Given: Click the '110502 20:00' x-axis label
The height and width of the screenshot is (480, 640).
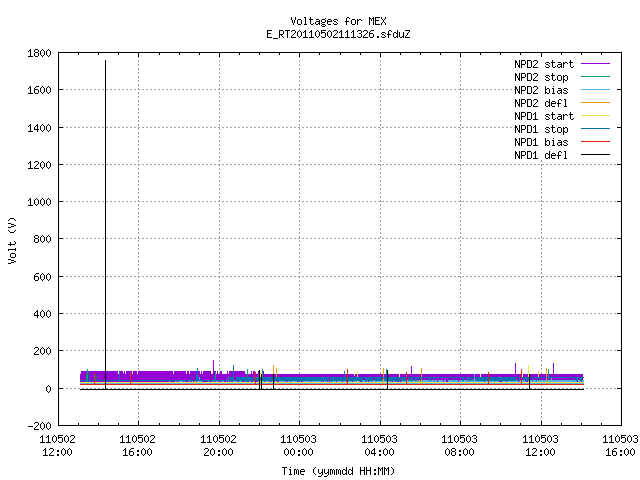Looking at the screenshot, I should [218, 446].
